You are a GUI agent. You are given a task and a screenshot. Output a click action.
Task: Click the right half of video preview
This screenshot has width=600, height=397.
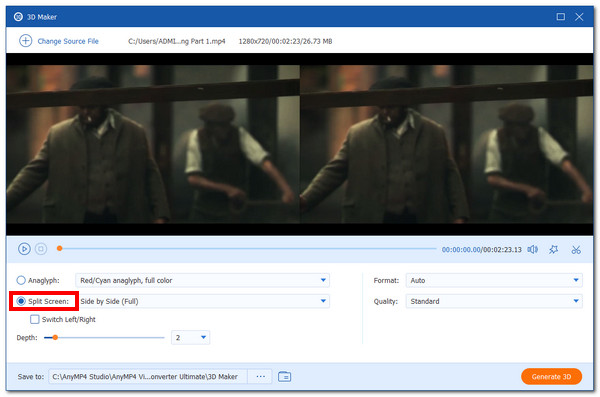(x=447, y=144)
